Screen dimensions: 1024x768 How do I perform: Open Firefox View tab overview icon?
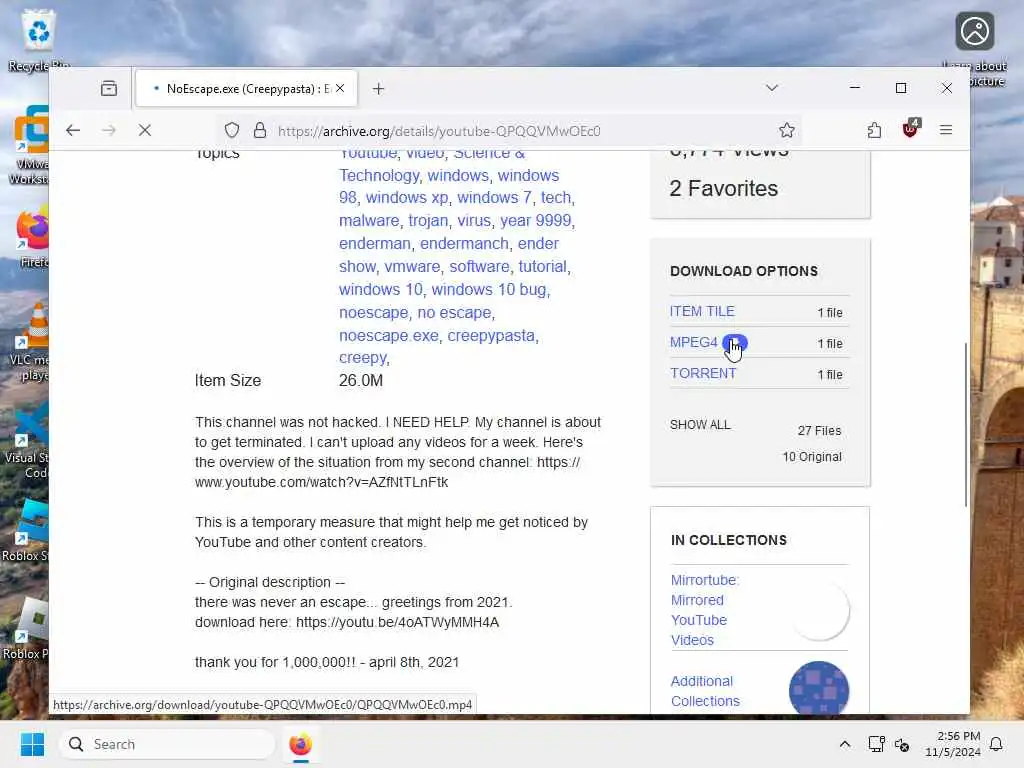109,88
